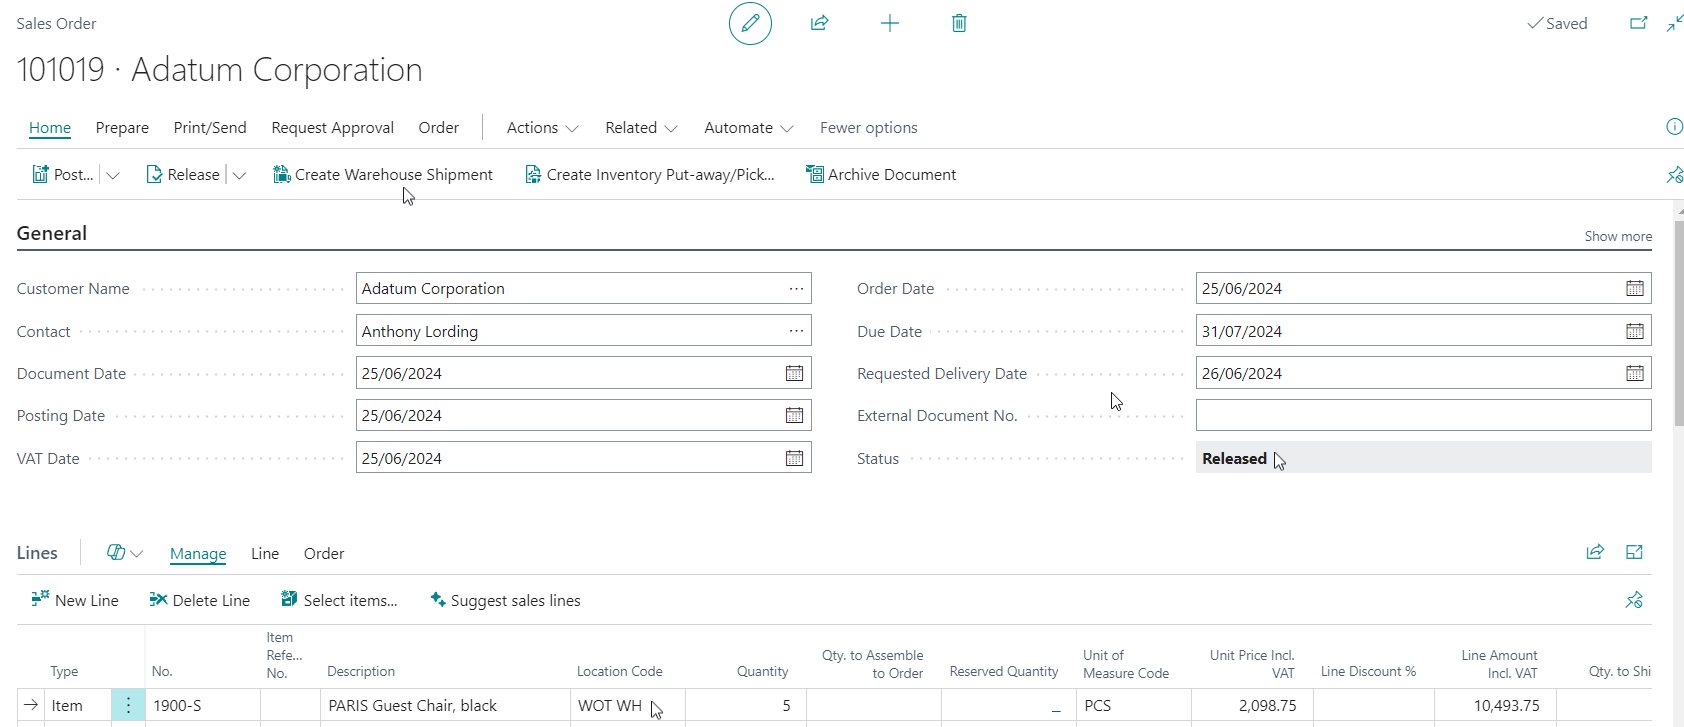The image size is (1684, 727).
Task: Open Posting Date calendar picker
Action: point(795,415)
